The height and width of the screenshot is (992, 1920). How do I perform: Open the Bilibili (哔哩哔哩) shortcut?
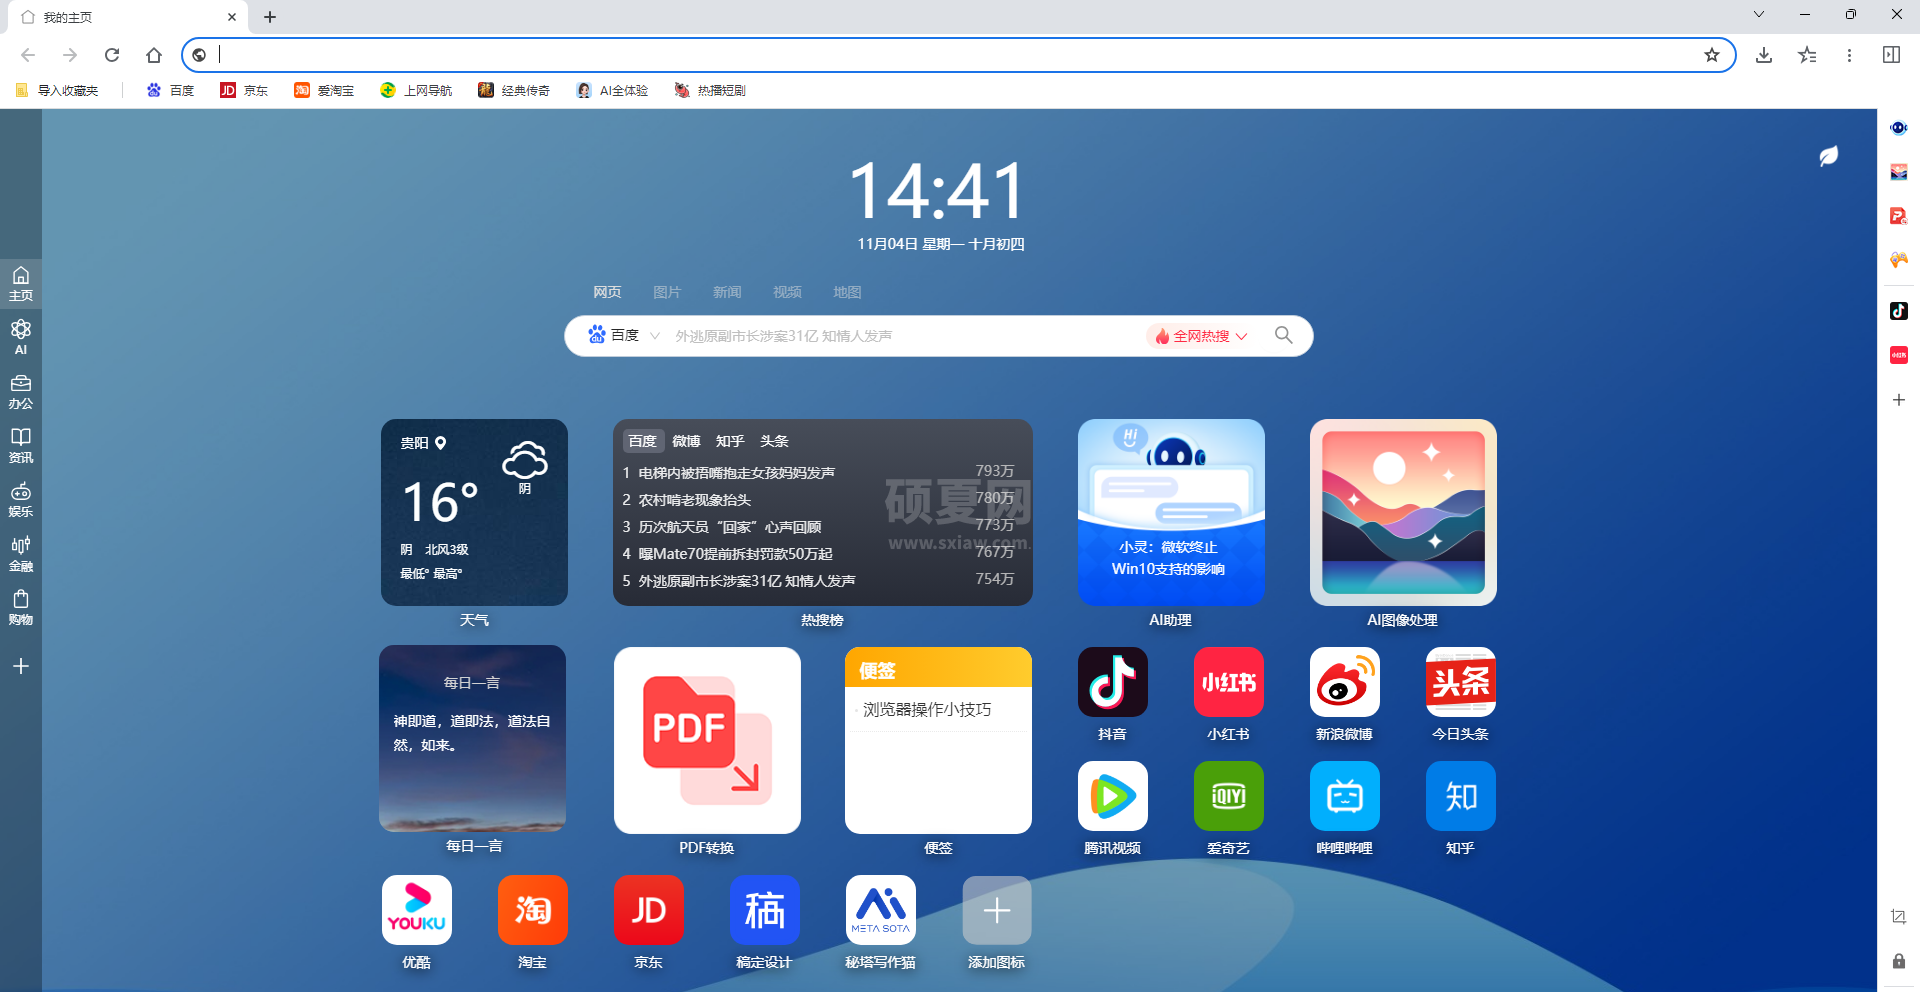click(1344, 796)
